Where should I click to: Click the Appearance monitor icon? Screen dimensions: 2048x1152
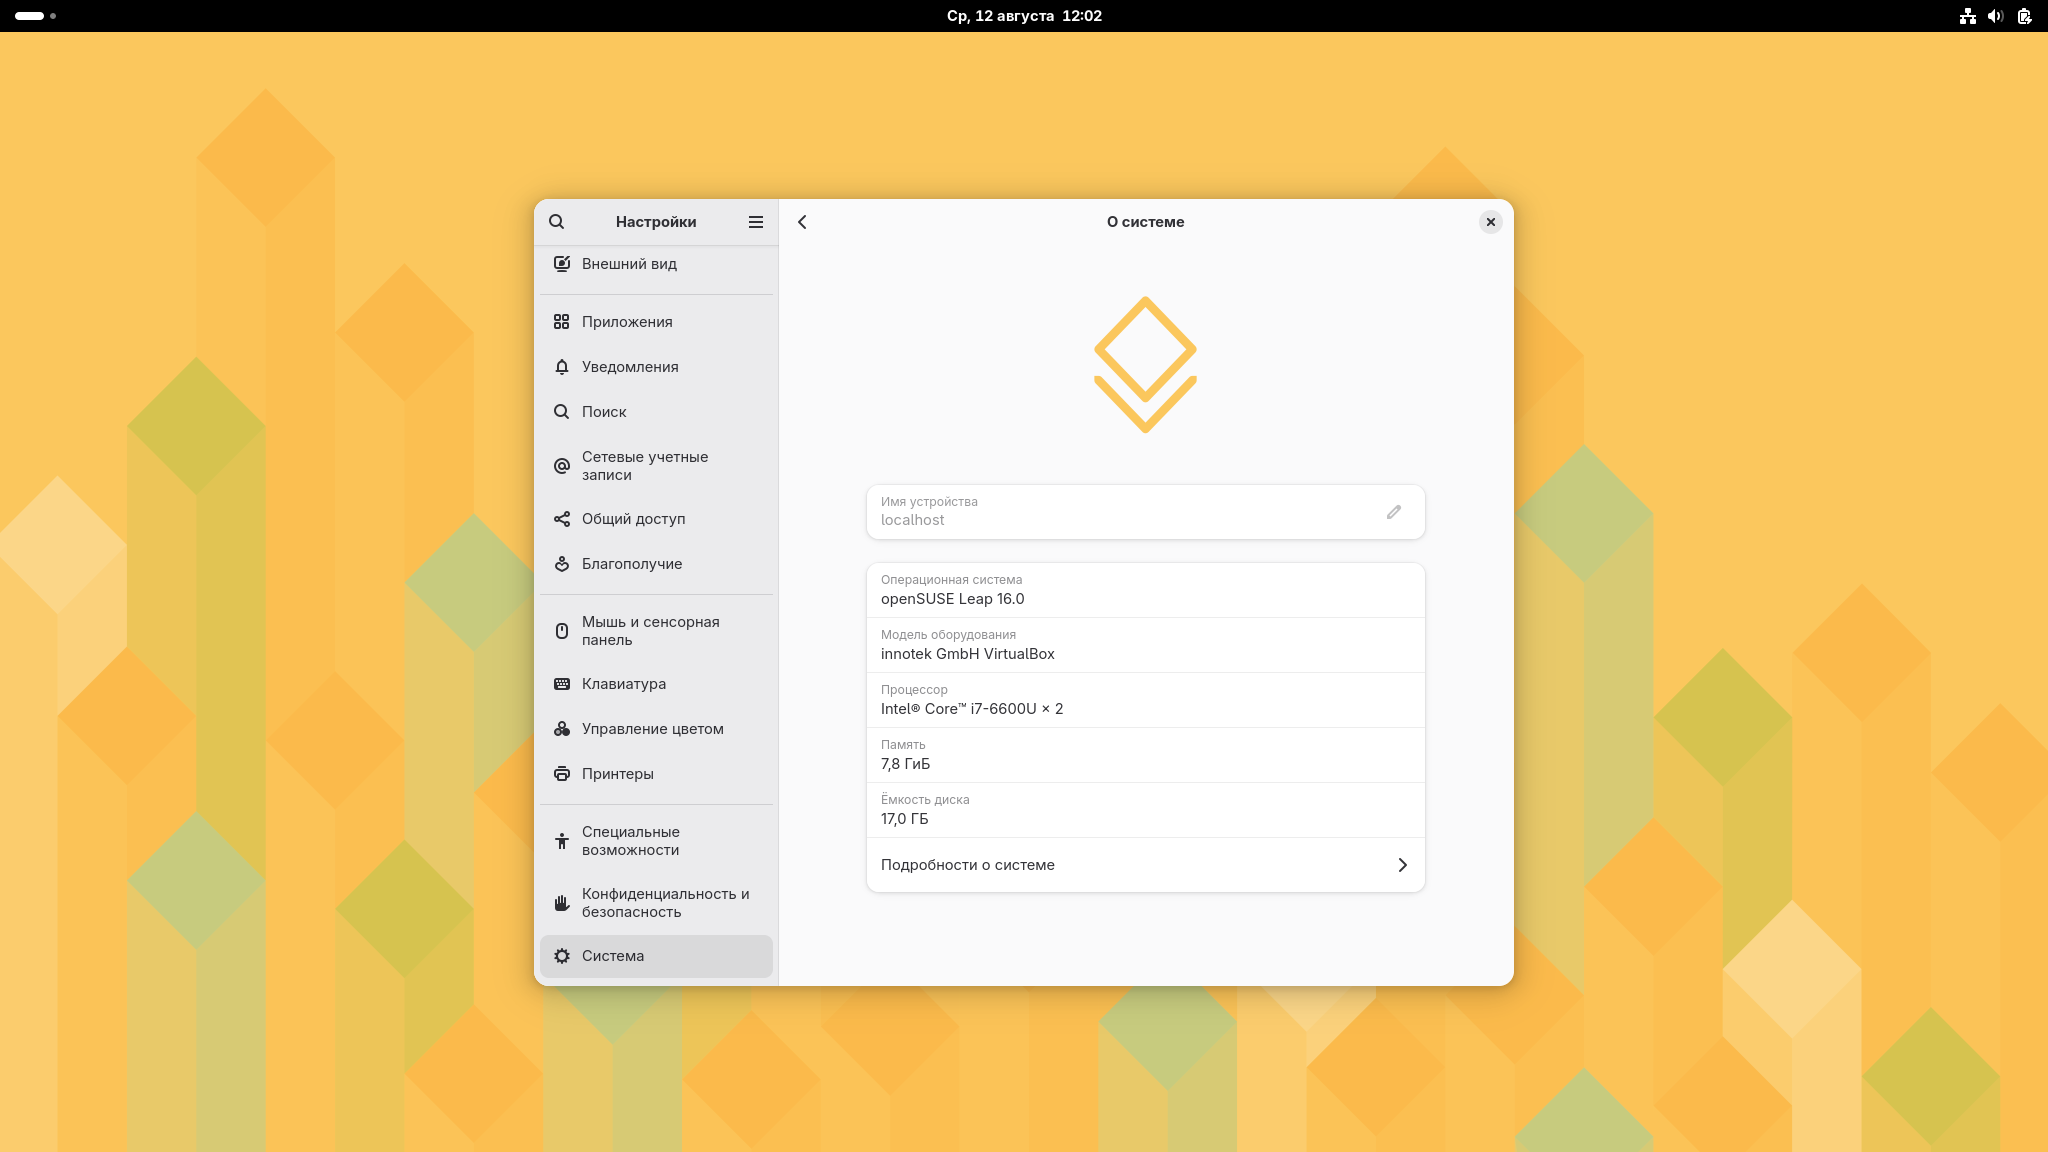pyautogui.click(x=562, y=264)
